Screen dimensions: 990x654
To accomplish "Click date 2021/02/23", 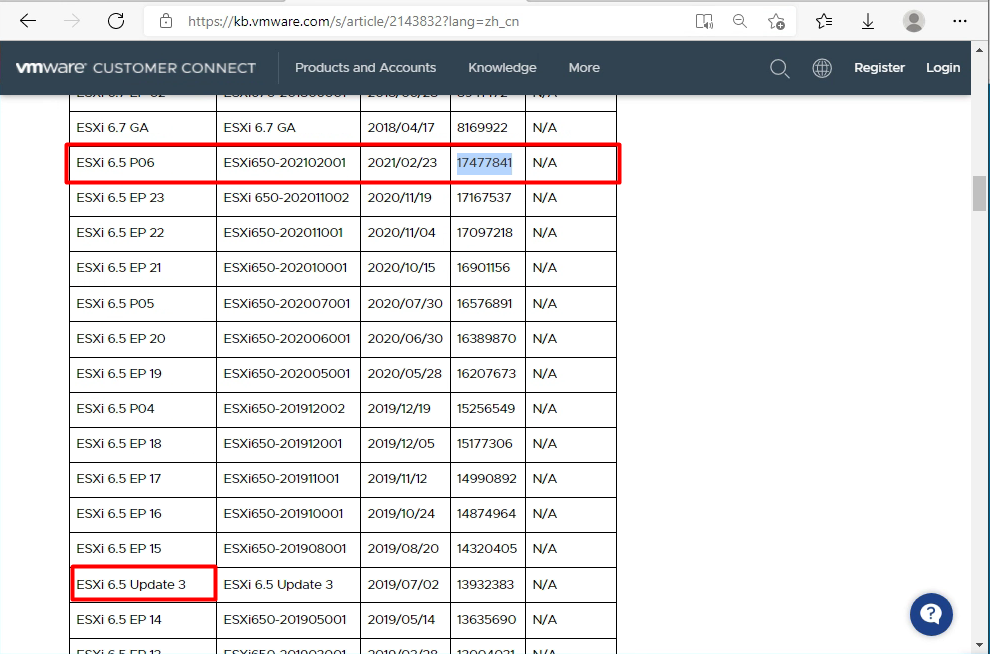I will [402, 162].
